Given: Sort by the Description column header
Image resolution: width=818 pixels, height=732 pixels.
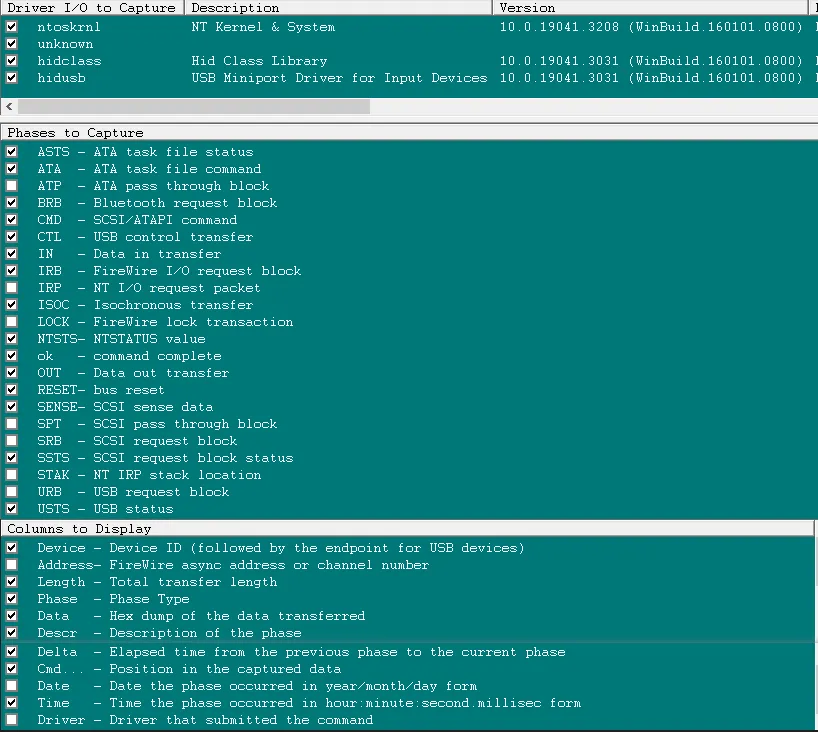Looking at the screenshot, I should pos(339,7).
